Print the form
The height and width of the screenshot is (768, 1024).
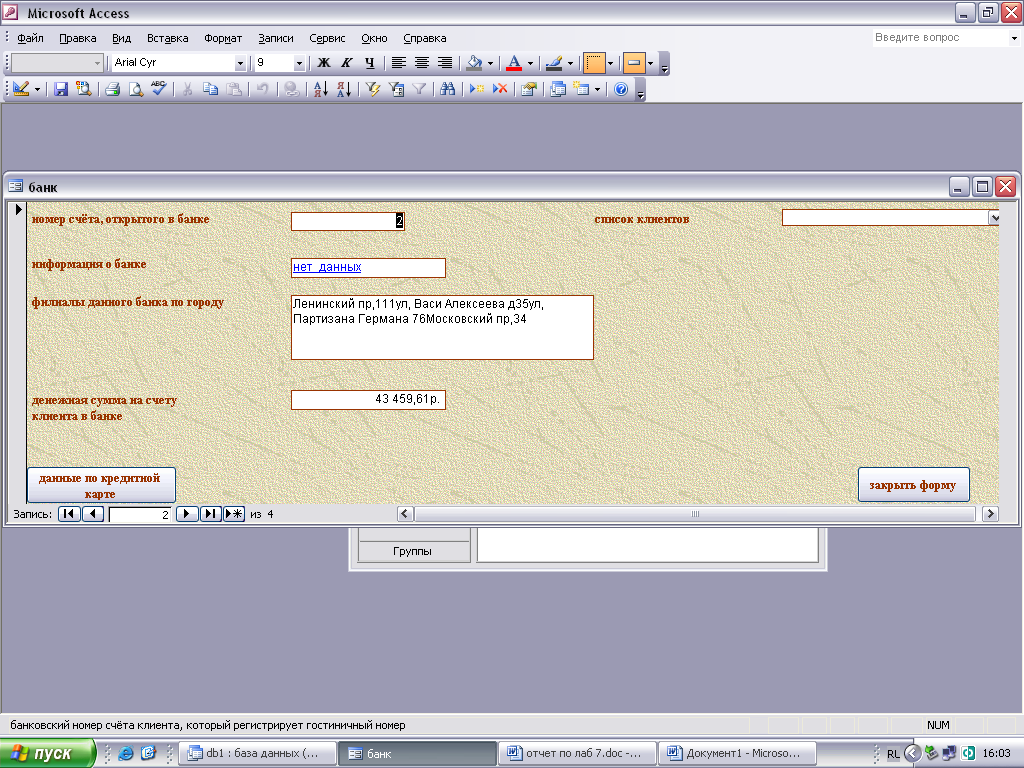112,89
